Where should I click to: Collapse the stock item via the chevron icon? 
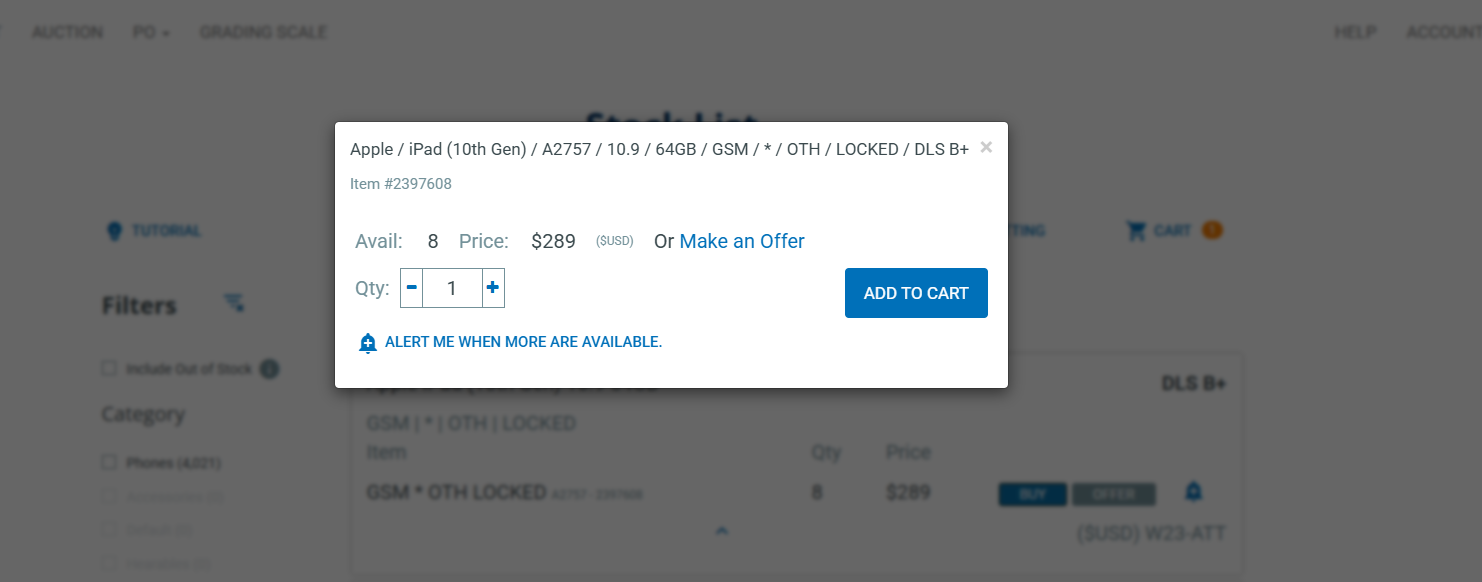point(721,529)
